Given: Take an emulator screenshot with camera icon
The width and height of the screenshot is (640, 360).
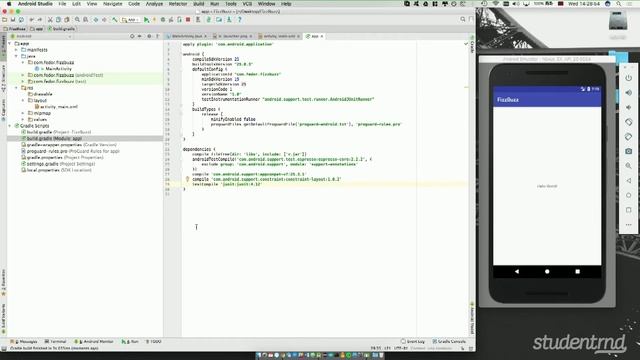Looking at the screenshot, I should pos(629,151).
